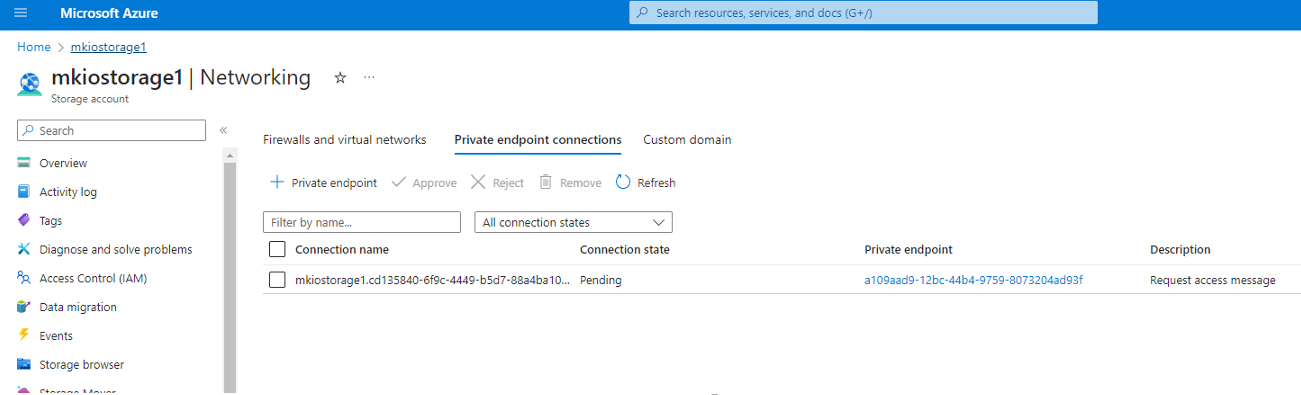Image resolution: width=1301 pixels, height=395 pixels.
Task: Click the Activity log icon
Action: click(24, 192)
